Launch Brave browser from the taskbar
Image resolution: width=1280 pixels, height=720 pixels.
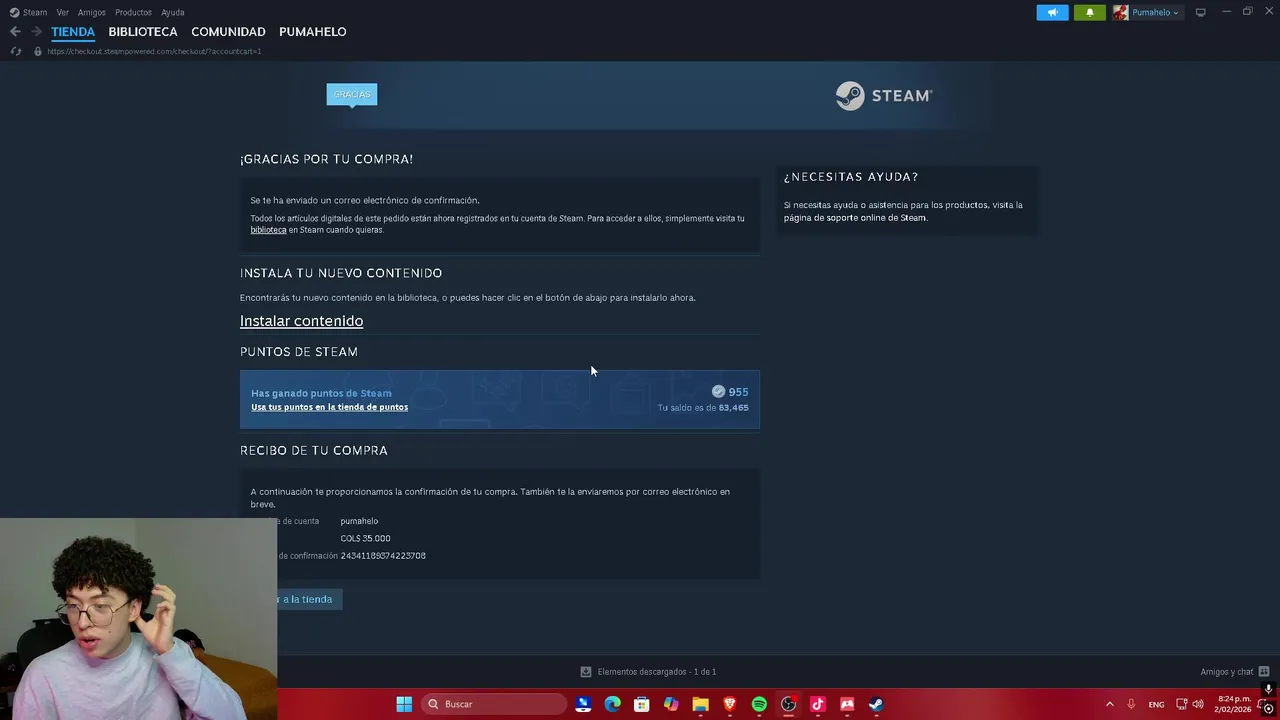click(730, 704)
